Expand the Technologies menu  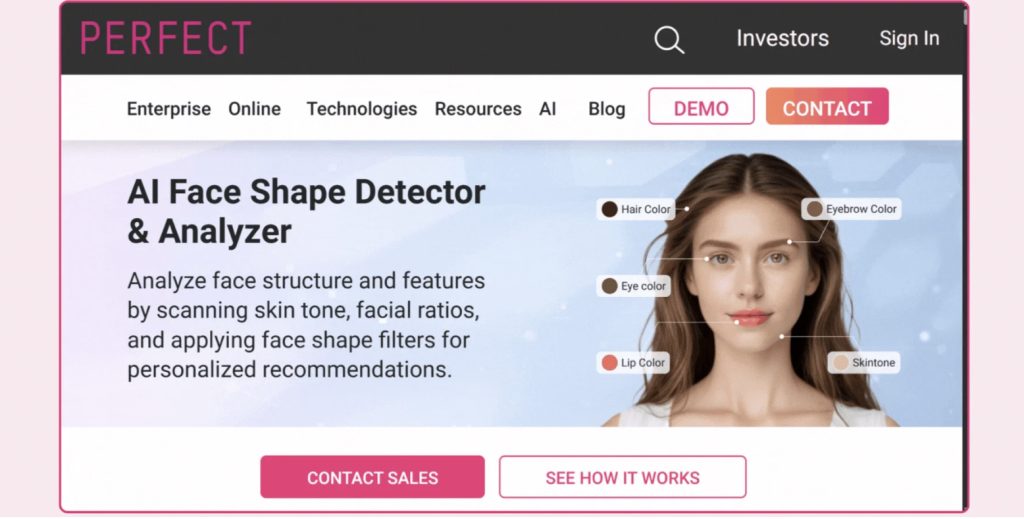(x=362, y=109)
